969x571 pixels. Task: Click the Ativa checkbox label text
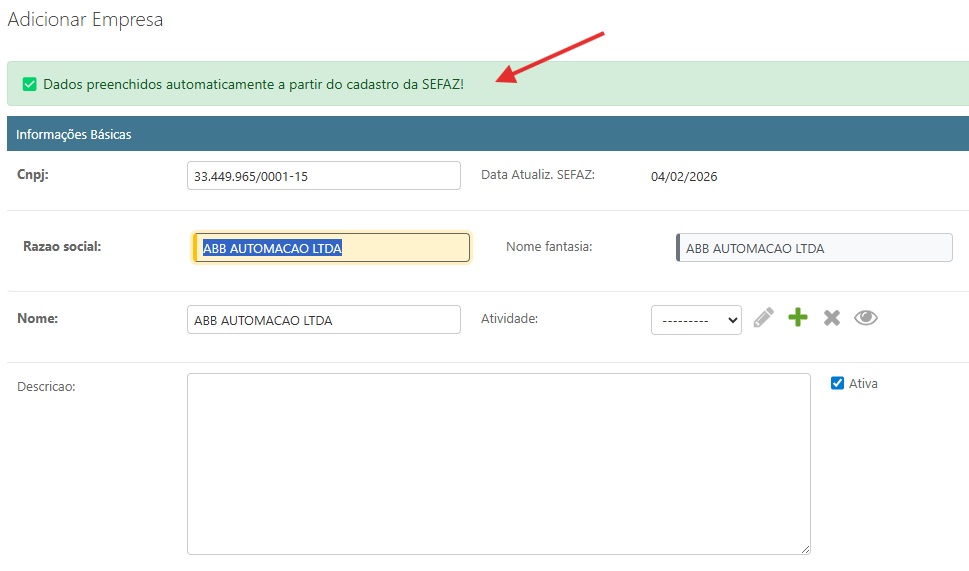(x=863, y=383)
